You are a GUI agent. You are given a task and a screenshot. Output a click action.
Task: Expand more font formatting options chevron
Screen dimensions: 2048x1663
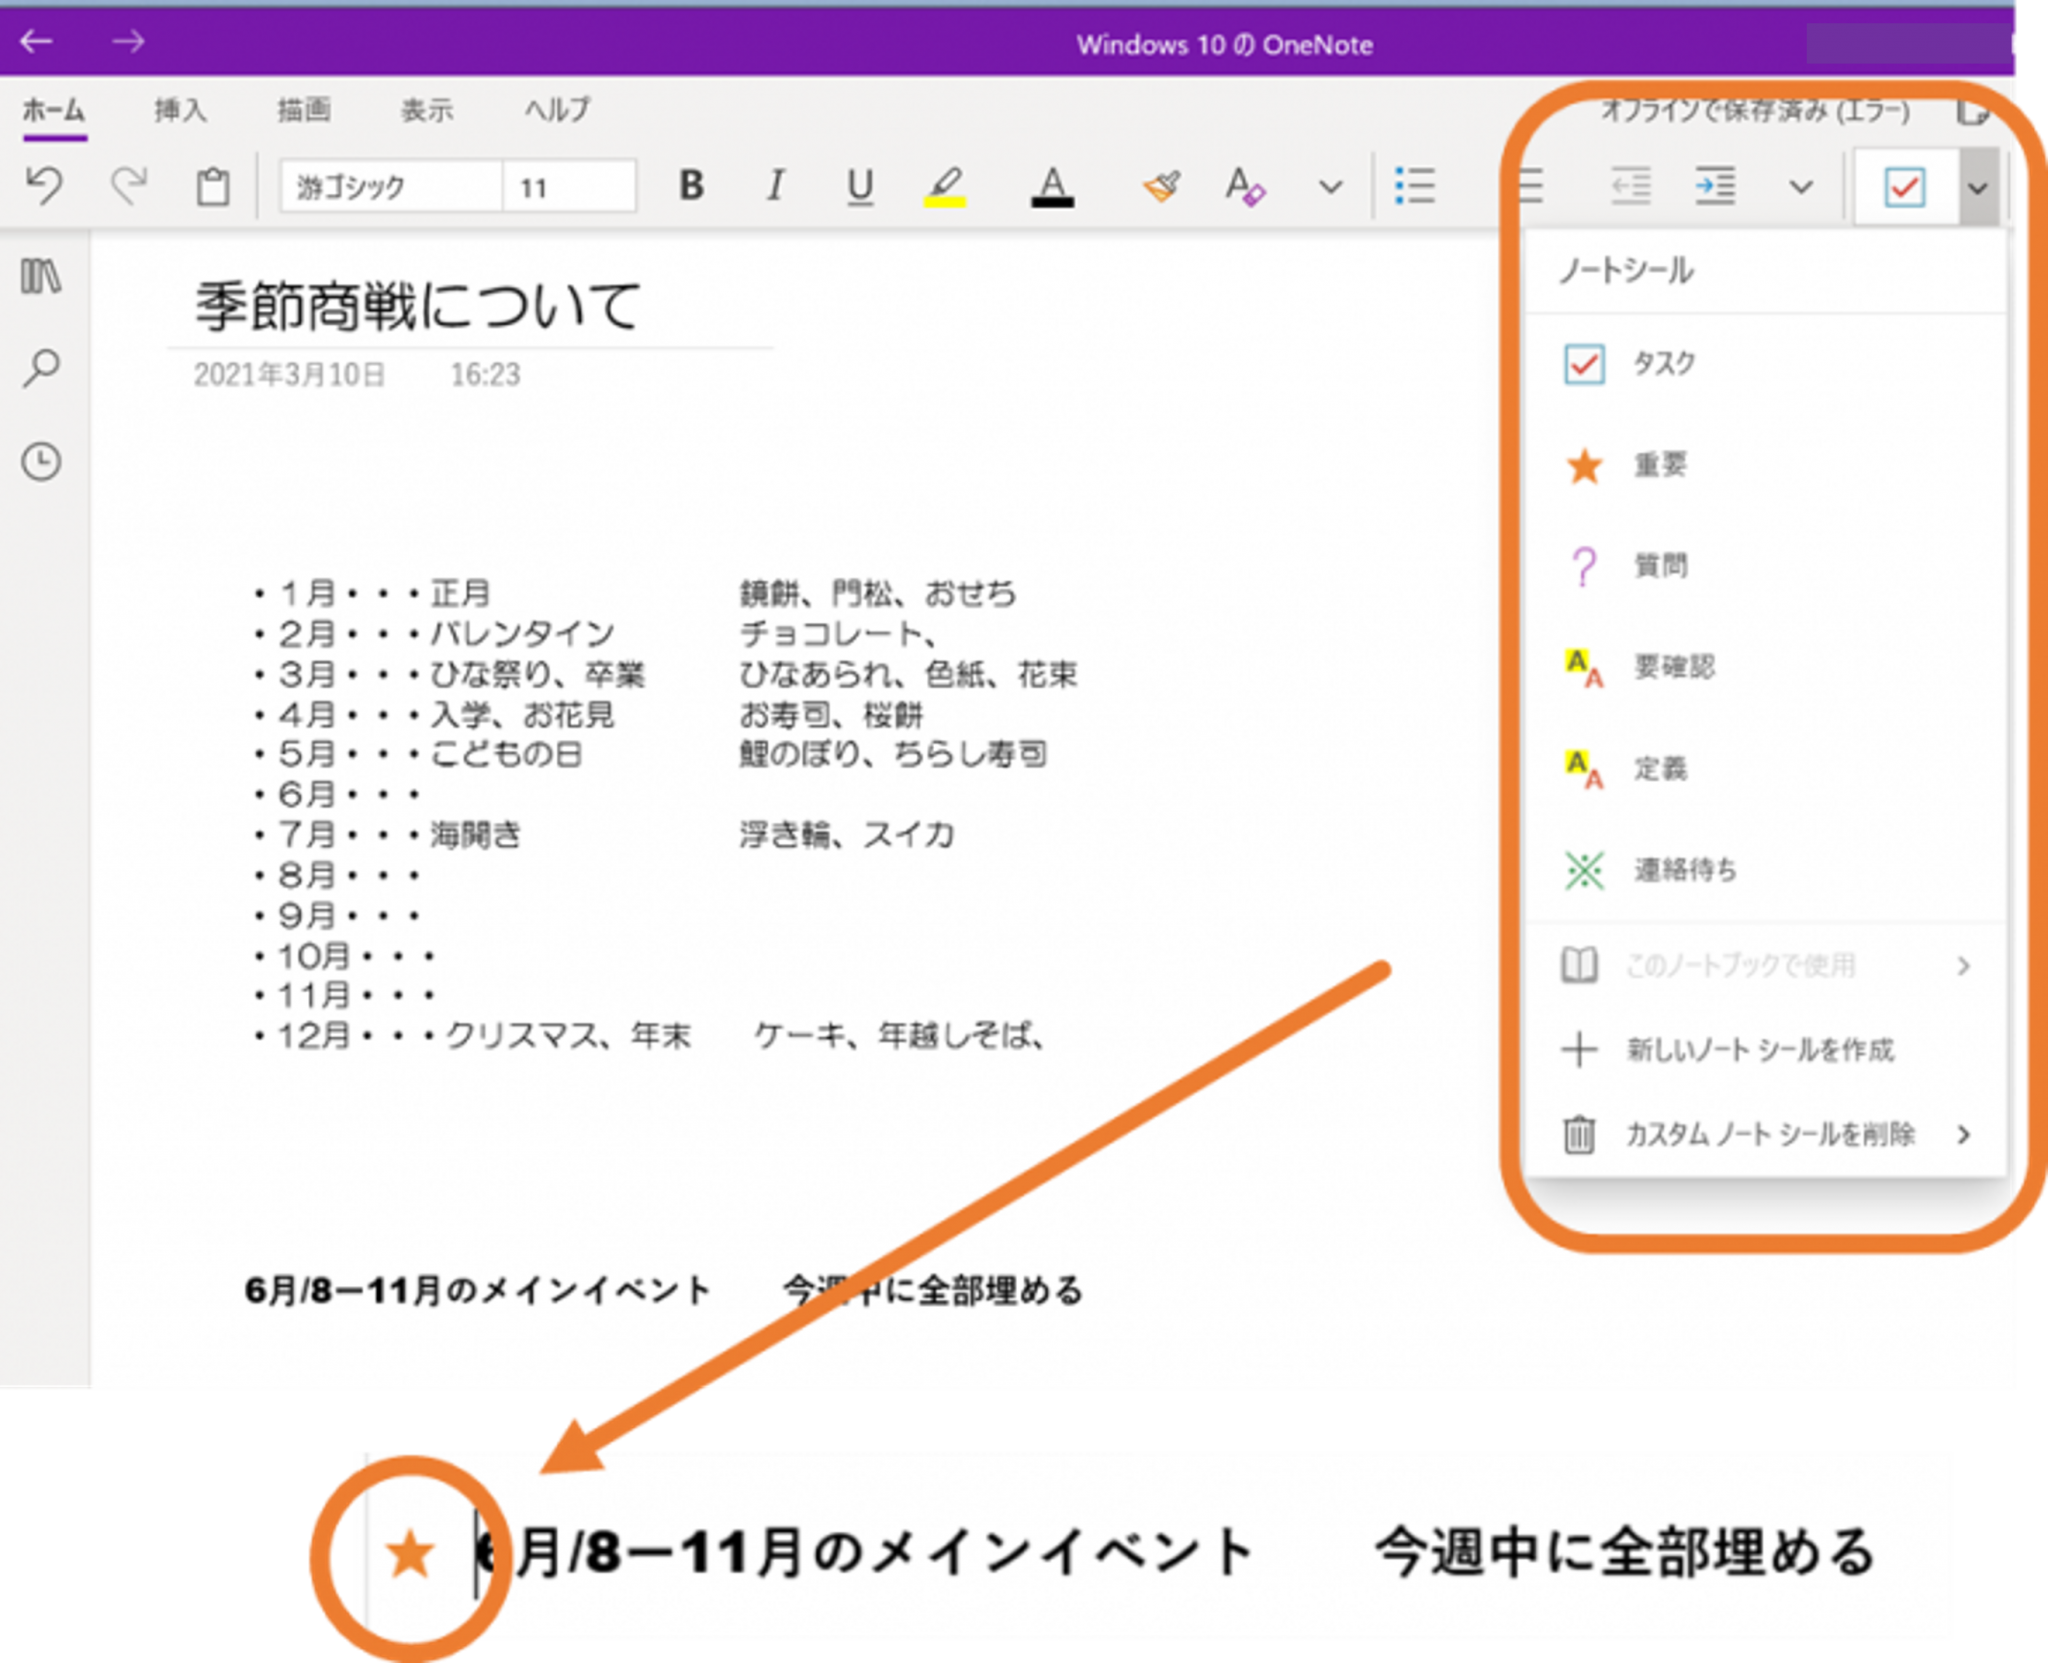click(1330, 187)
